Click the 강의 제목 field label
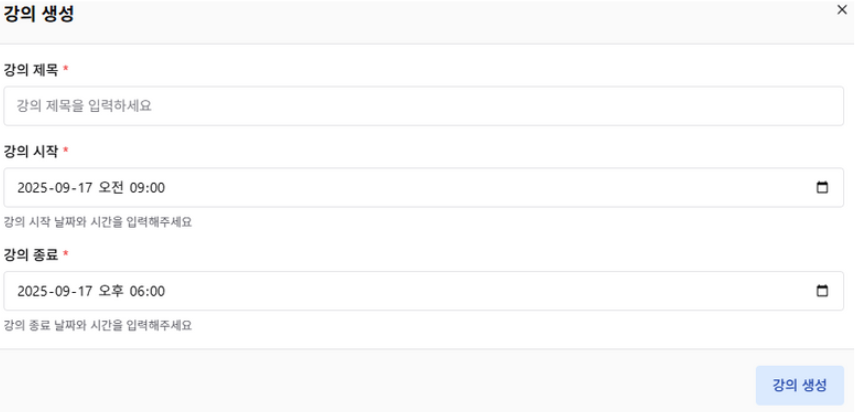Screen dimensions: 855x412 point(31,69)
